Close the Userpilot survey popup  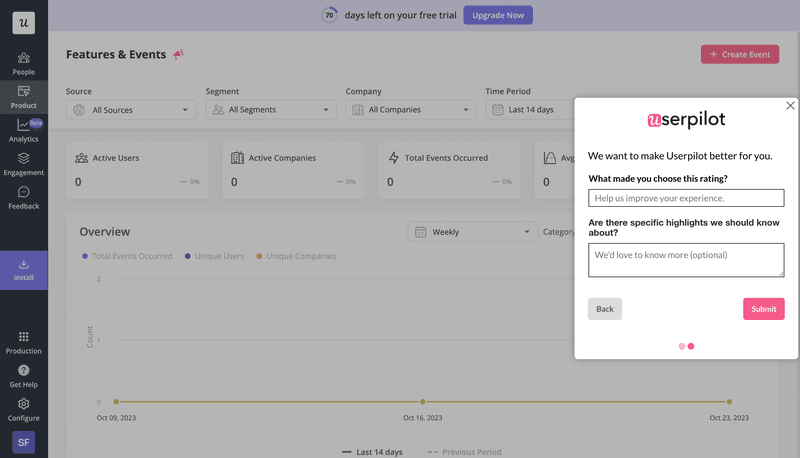(x=790, y=106)
